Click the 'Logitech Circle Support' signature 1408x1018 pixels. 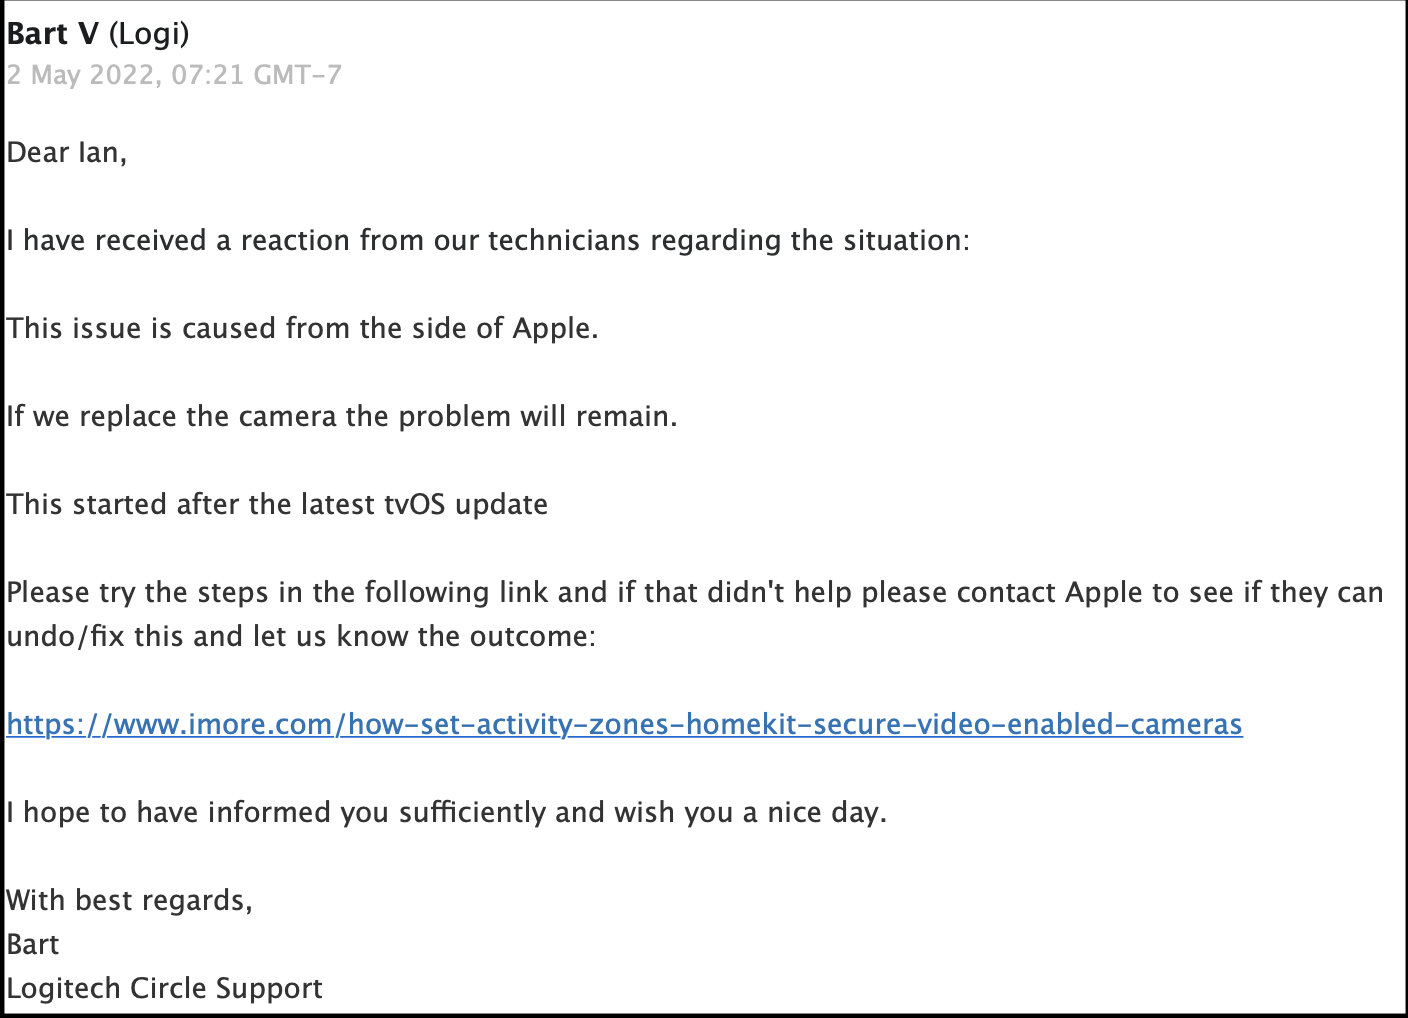[x=165, y=989]
